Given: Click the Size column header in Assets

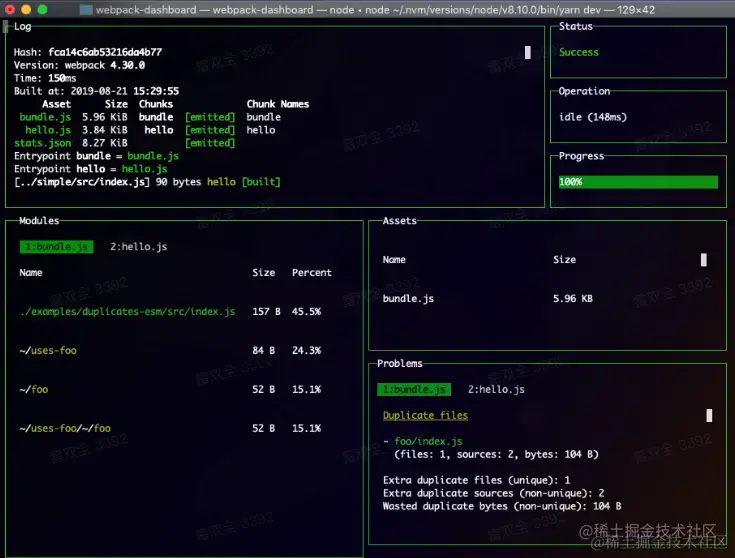Looking at the screenshot, I should pyautogui.click(x=564, y=260).
